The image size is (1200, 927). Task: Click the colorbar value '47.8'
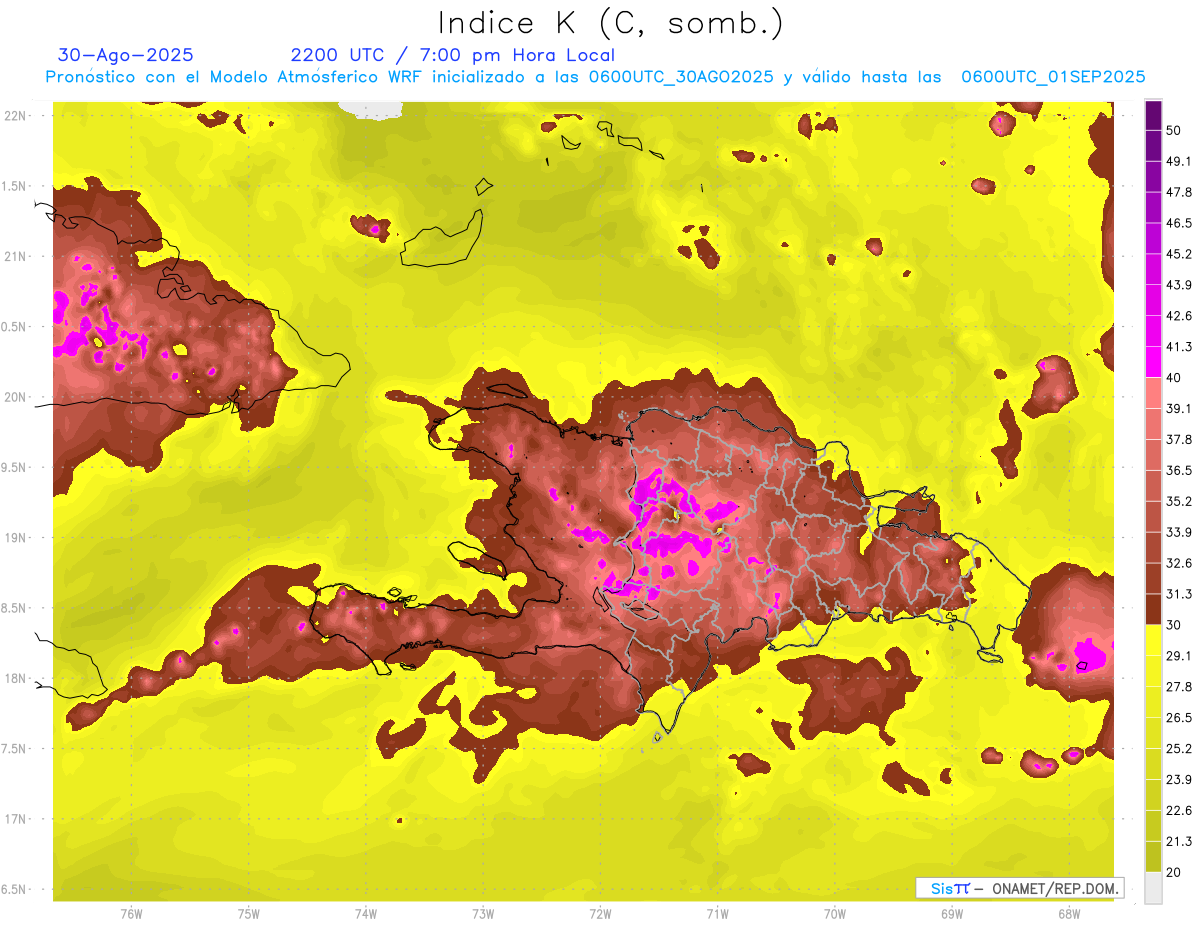pyautogui.click(x=1178, y=192)
